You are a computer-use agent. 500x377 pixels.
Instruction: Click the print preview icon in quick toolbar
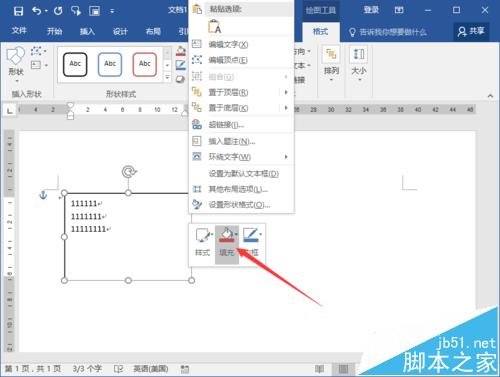(95, 11)
